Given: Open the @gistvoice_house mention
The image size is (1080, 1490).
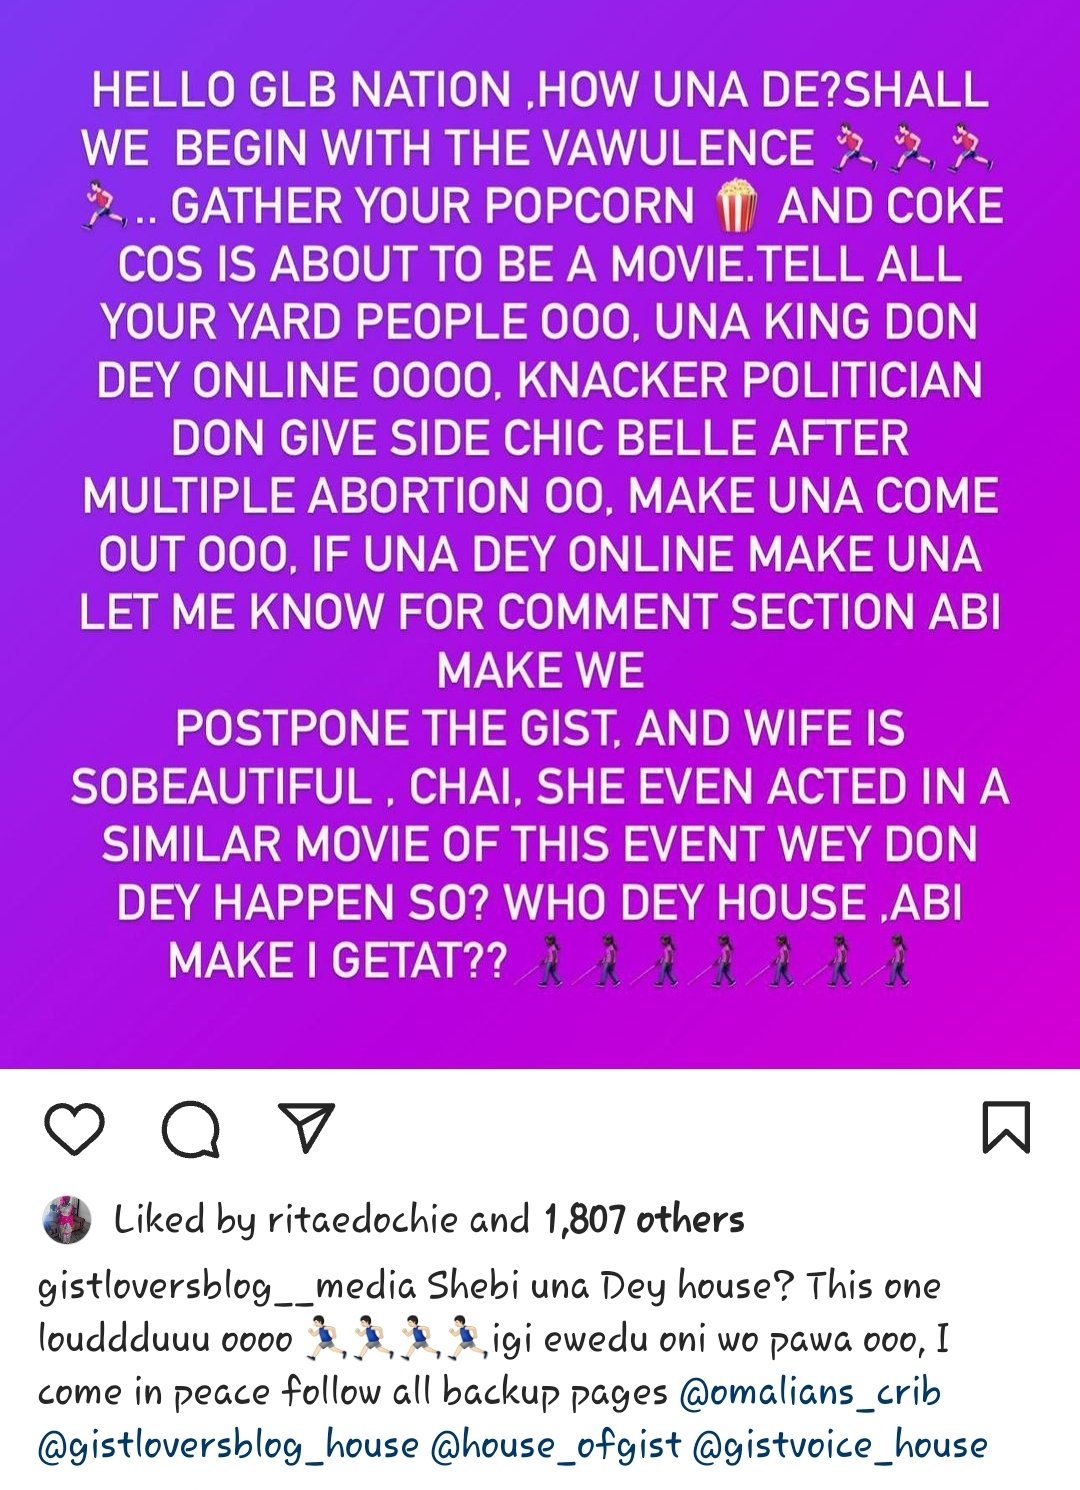Looking at the screenshot, I should 840,1445.
